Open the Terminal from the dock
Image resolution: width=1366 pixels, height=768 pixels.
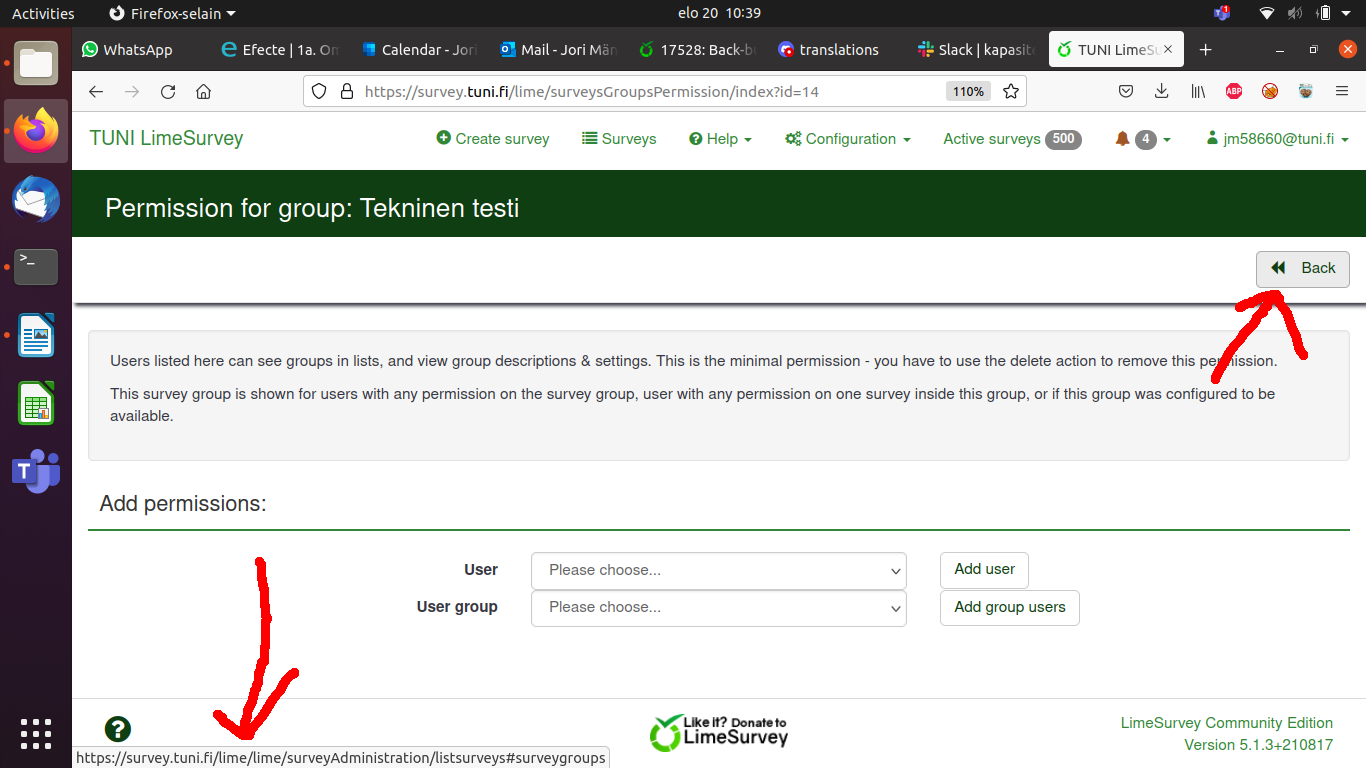coord(36,267)
